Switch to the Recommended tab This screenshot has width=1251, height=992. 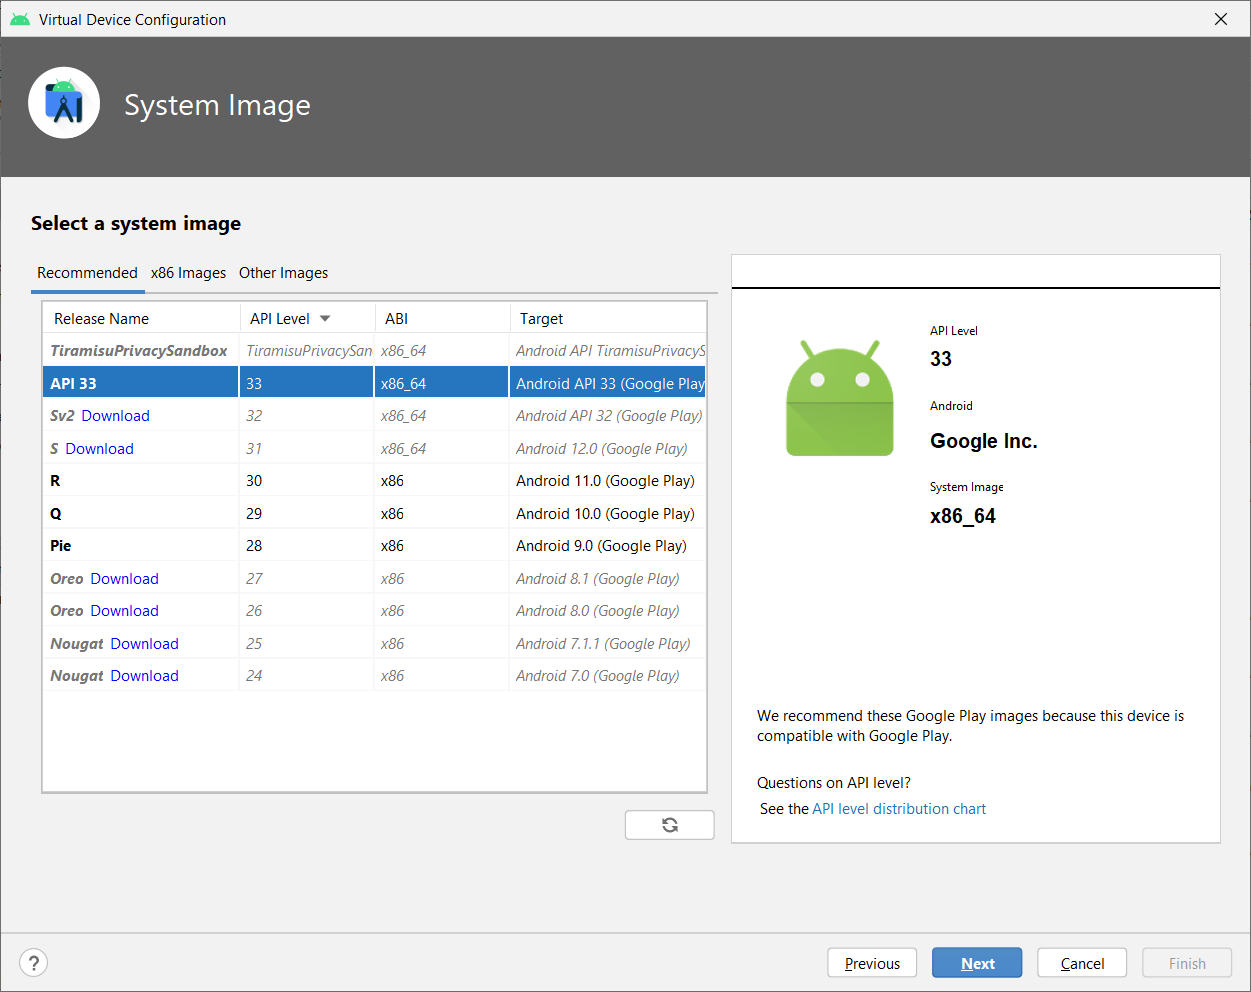click(x=87, y=273)
